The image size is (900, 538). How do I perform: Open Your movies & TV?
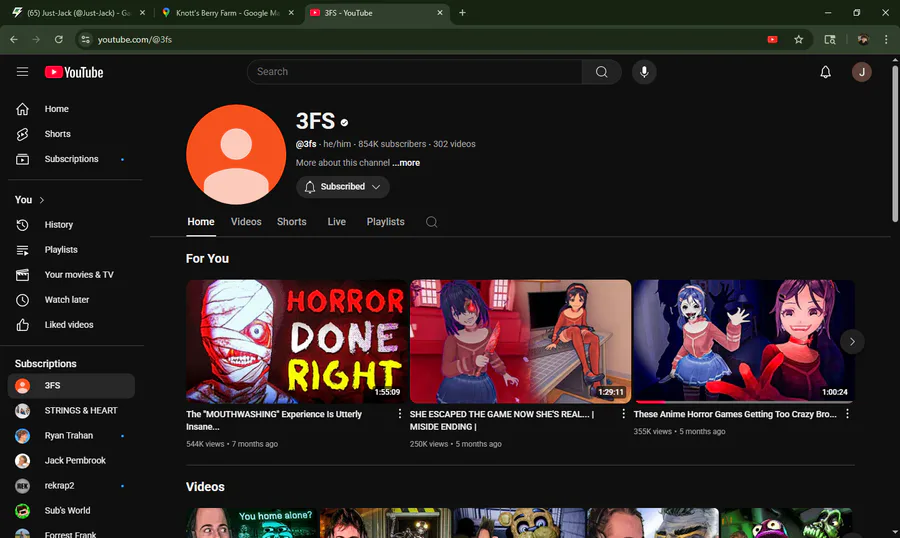[x=72, y=274]
